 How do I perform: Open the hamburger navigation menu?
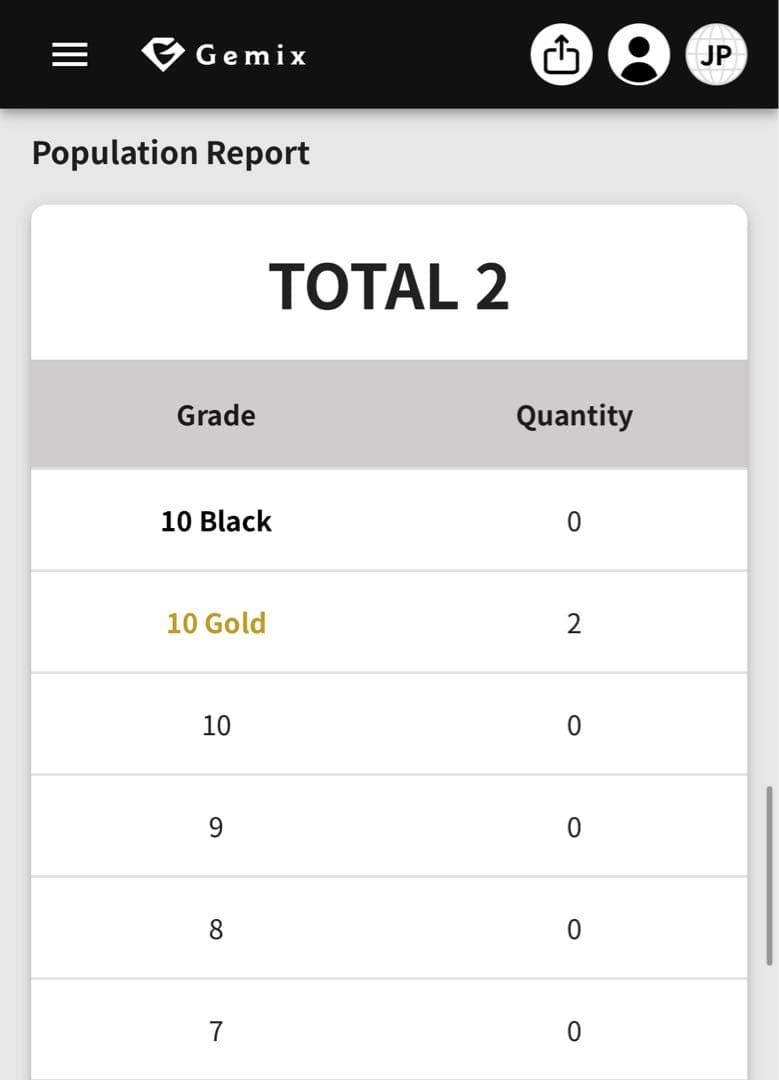point(70,55)
